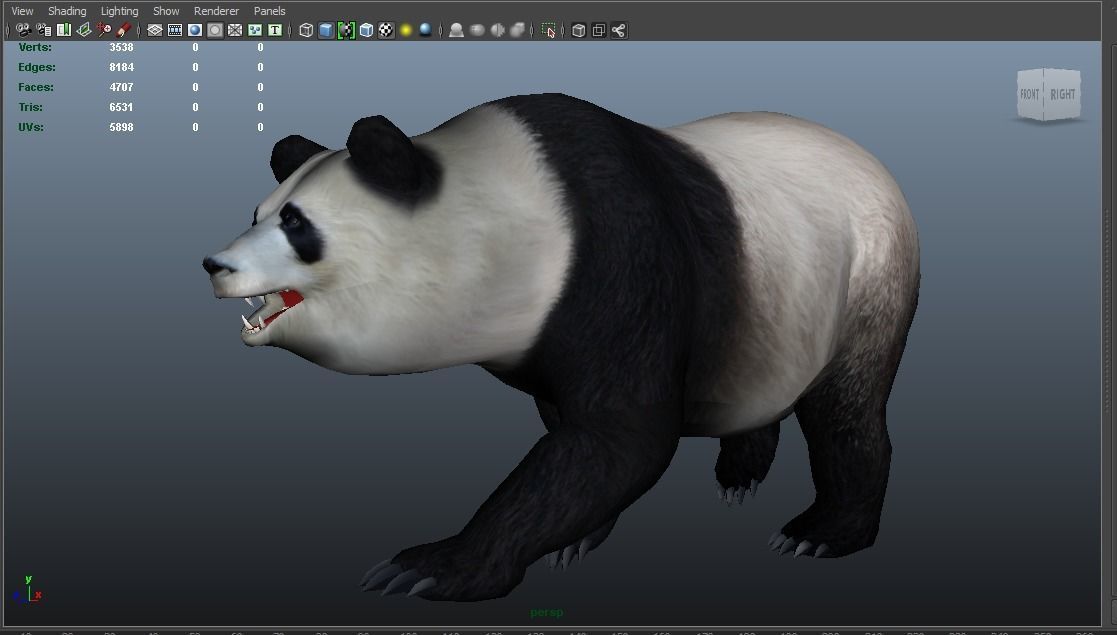1117x635 pixels.
Task: Click the Edges count value 8184
Action: pos(121,67)
